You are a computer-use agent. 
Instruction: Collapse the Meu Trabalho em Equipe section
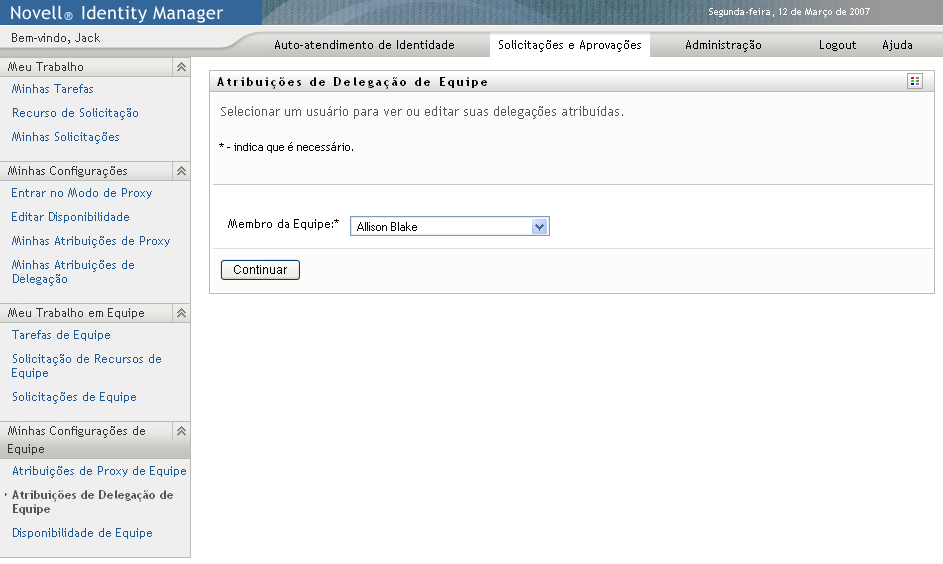(x=181, y=313)
